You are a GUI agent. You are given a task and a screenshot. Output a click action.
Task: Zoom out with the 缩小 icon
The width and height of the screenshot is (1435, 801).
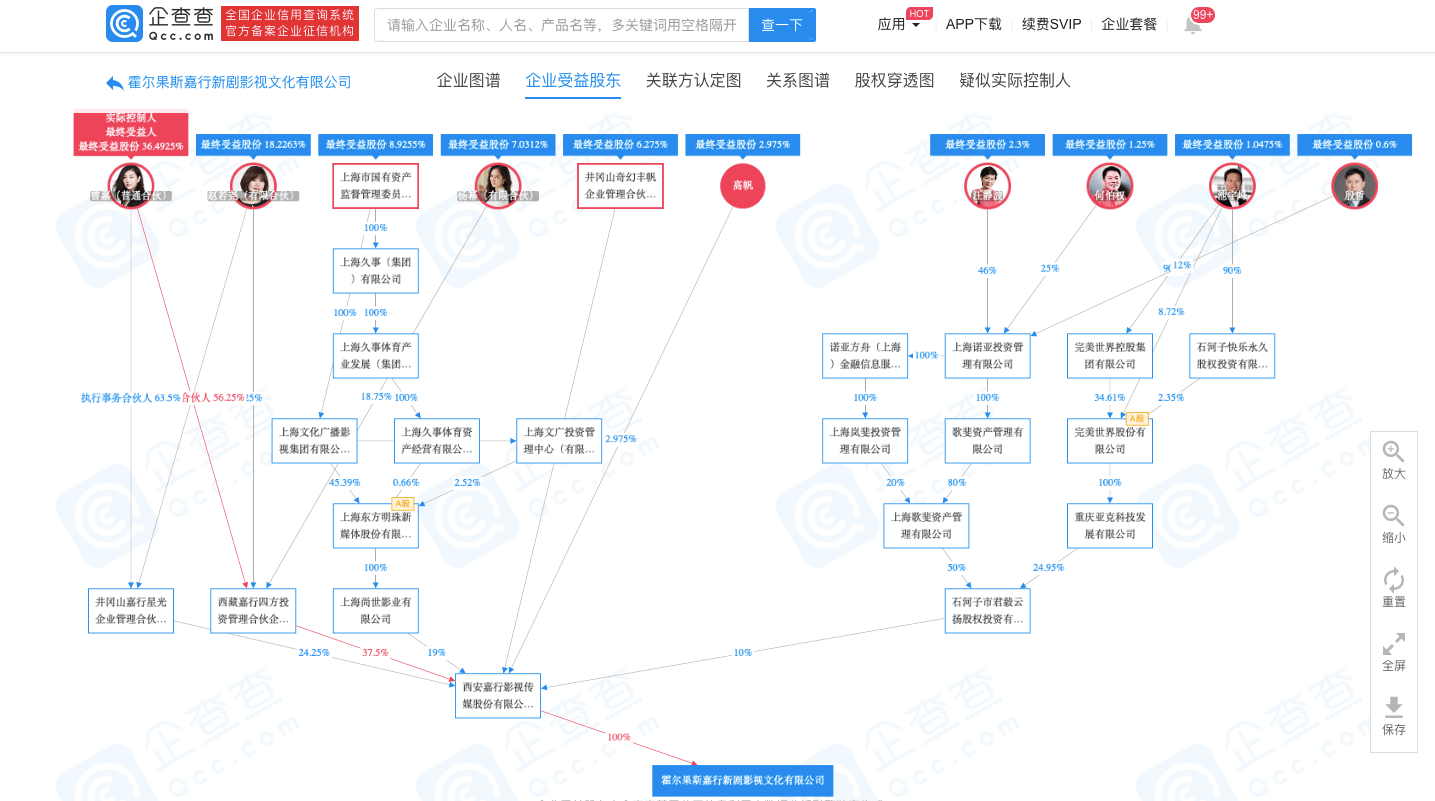(1393, 515)
